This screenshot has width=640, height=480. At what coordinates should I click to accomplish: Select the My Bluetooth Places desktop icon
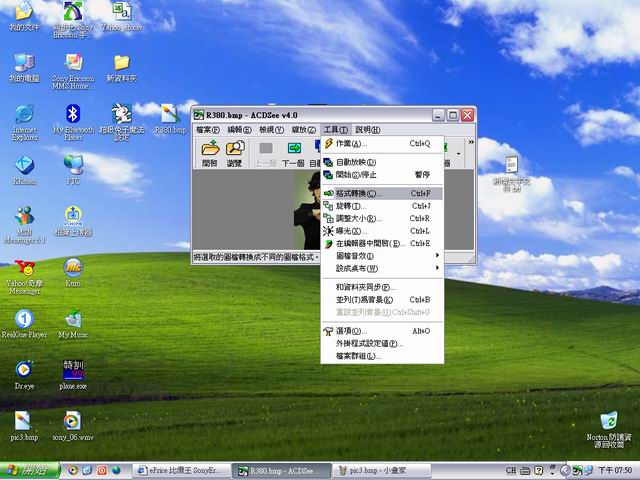coord(73,122)
